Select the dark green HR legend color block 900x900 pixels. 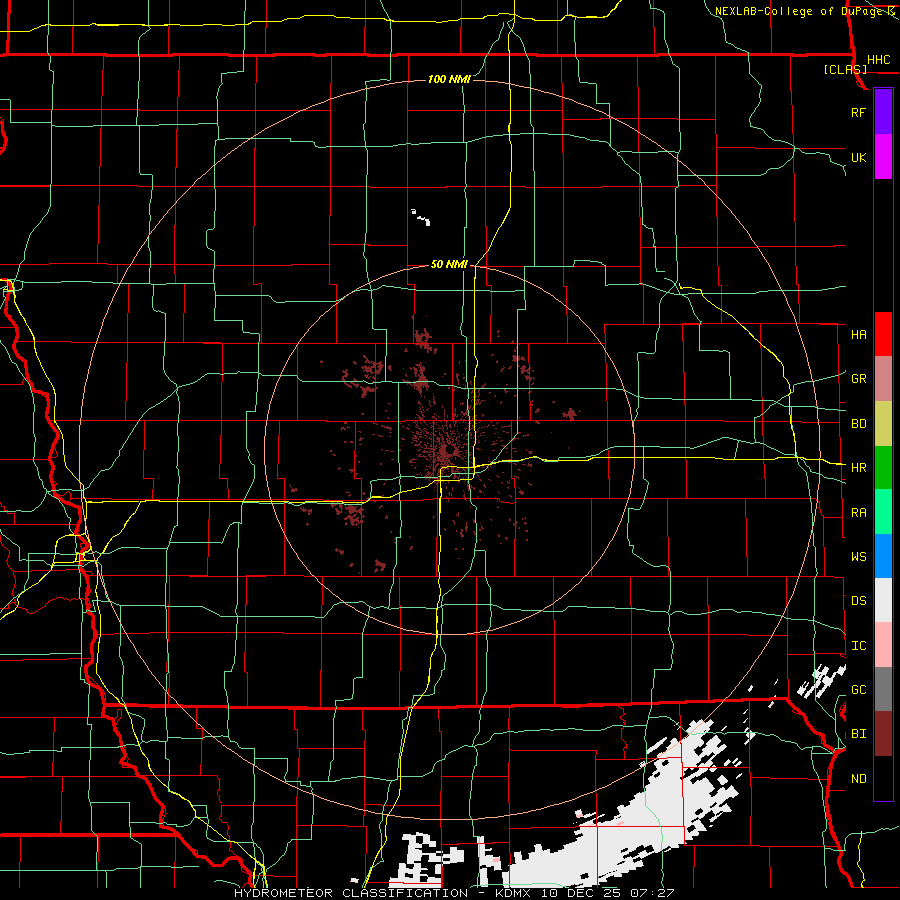(883, 468)
